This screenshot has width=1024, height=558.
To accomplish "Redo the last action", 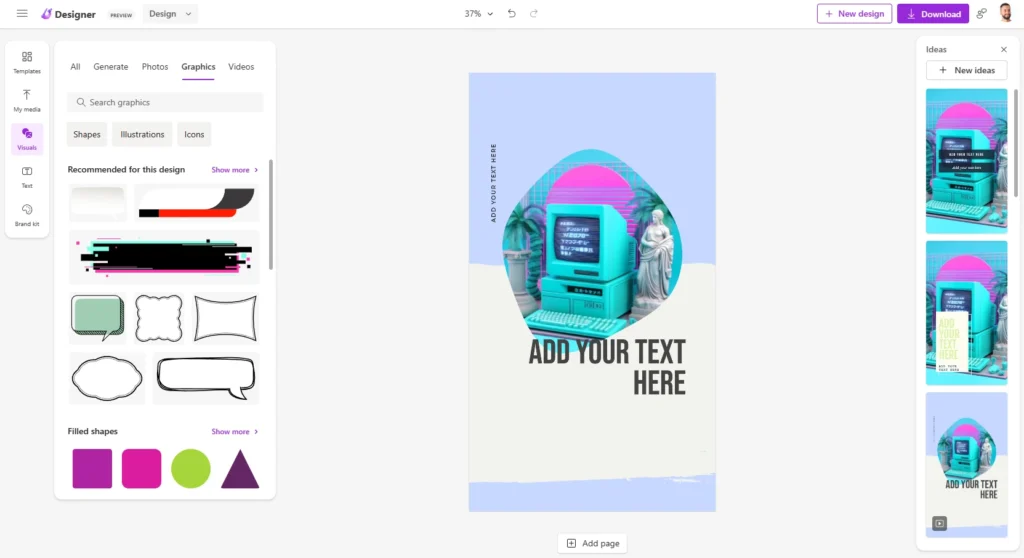I will (x=534, y=13).
